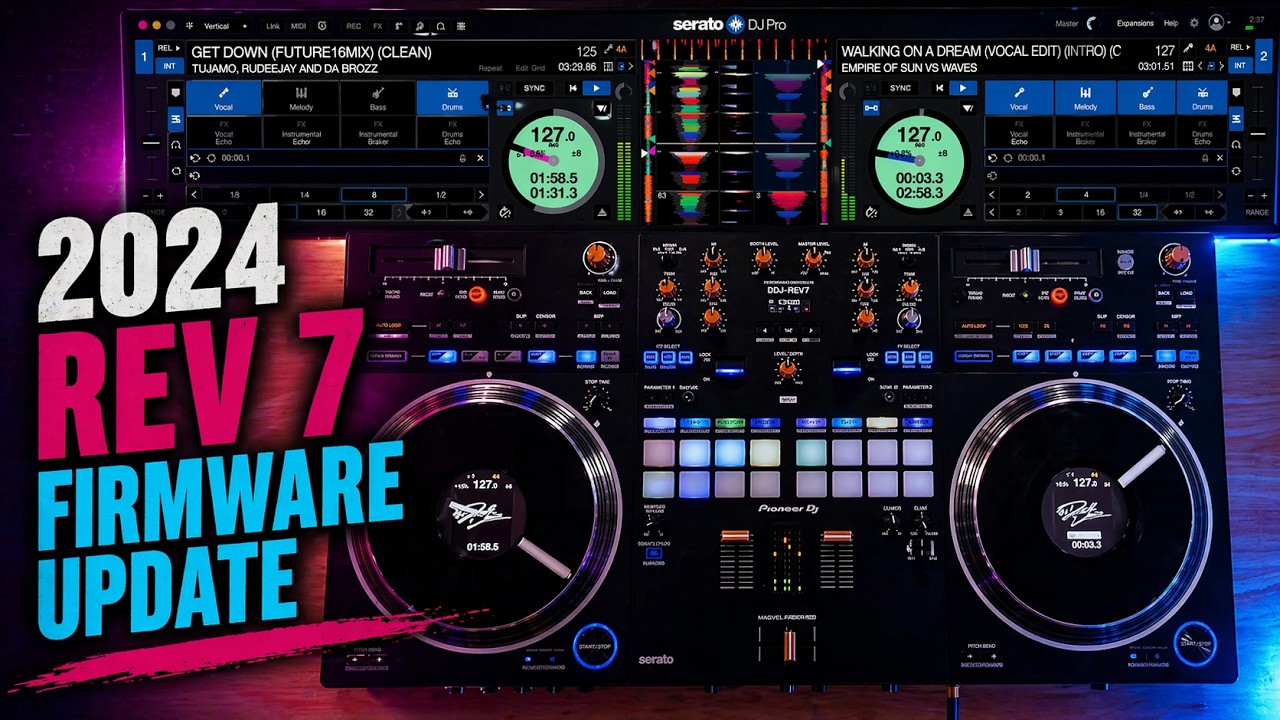Toggle key lock icon on deck 1

click(607, 49)
